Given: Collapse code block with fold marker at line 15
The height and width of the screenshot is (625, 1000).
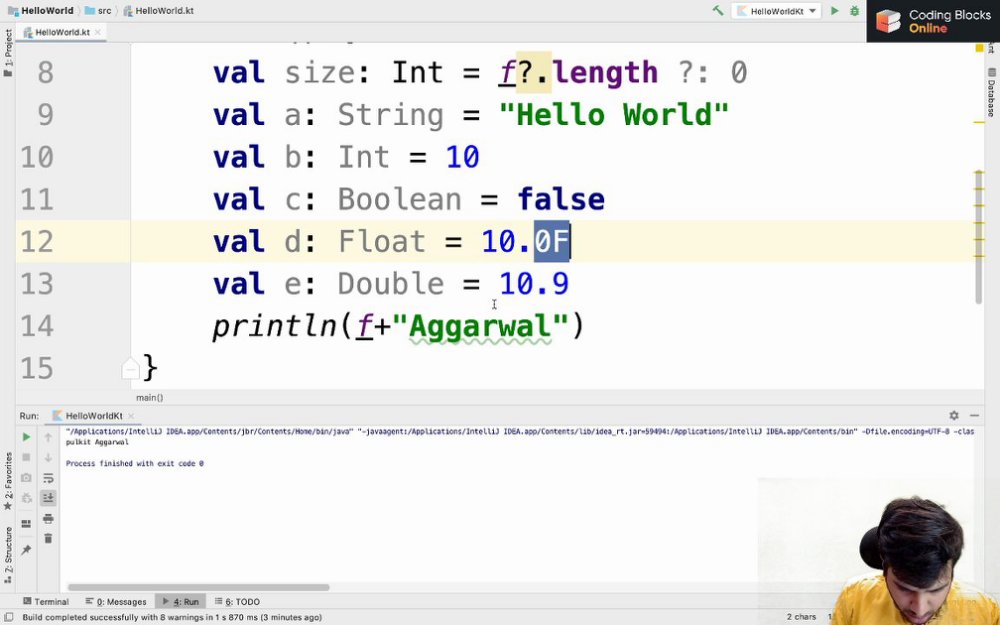Looking at the screenshot, I should tap(130, 369).
